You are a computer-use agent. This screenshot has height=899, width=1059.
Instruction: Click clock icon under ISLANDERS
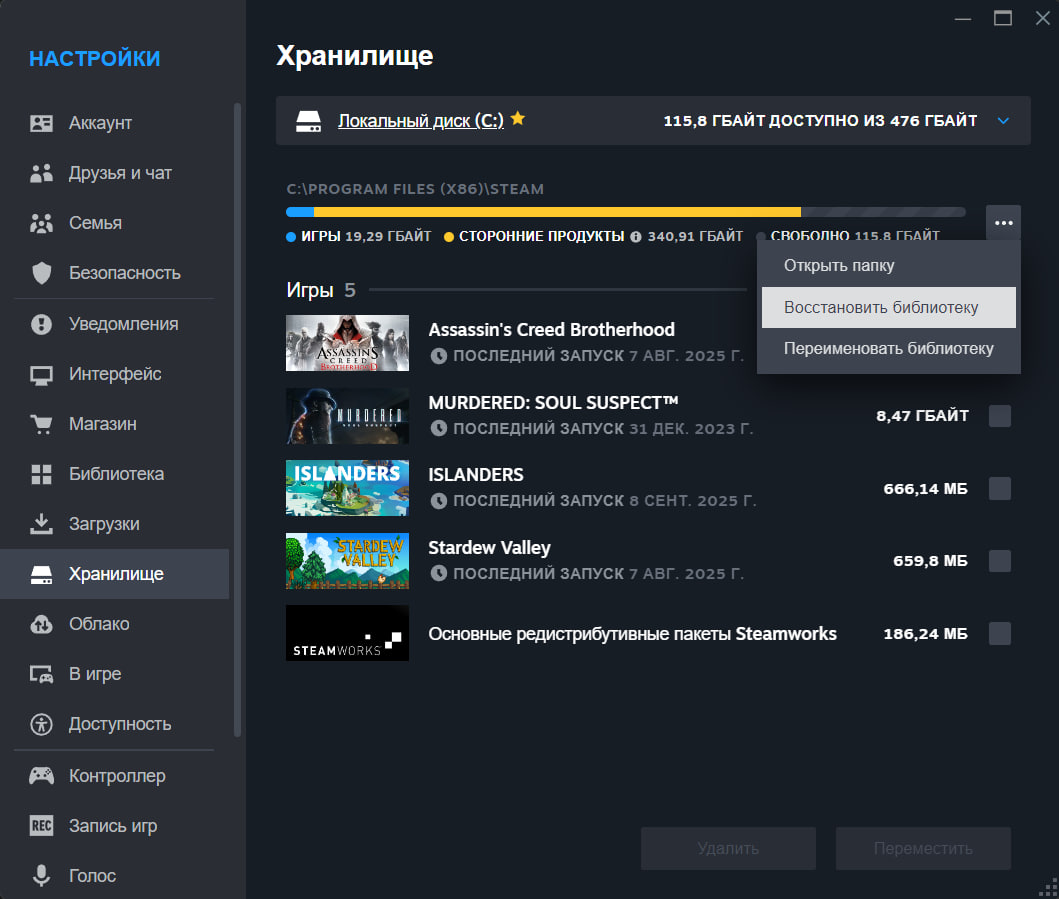point(439,500)
